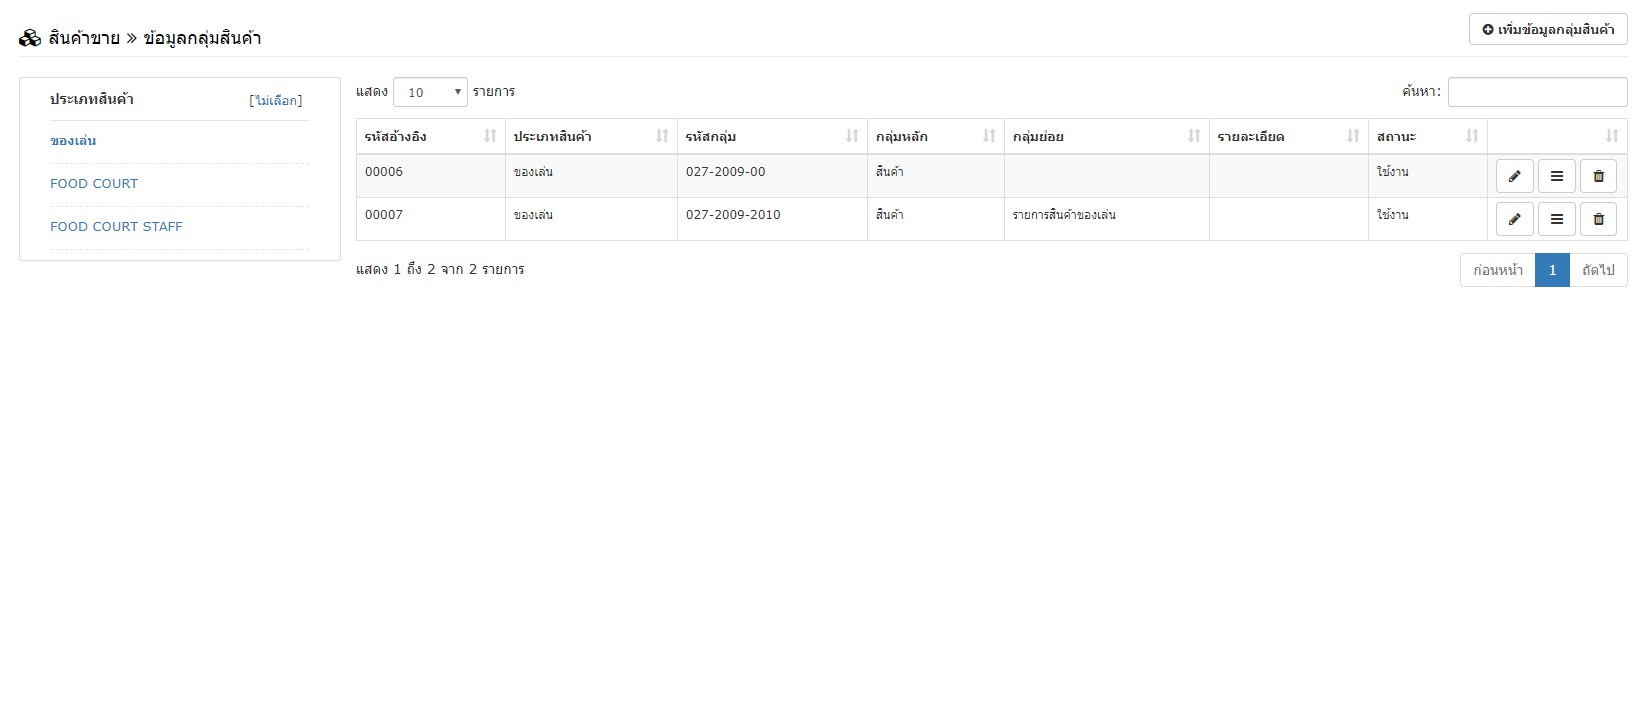Open list menu for row 00007
Viewport: 1649px width, 710px height.
coord(1556,219)
